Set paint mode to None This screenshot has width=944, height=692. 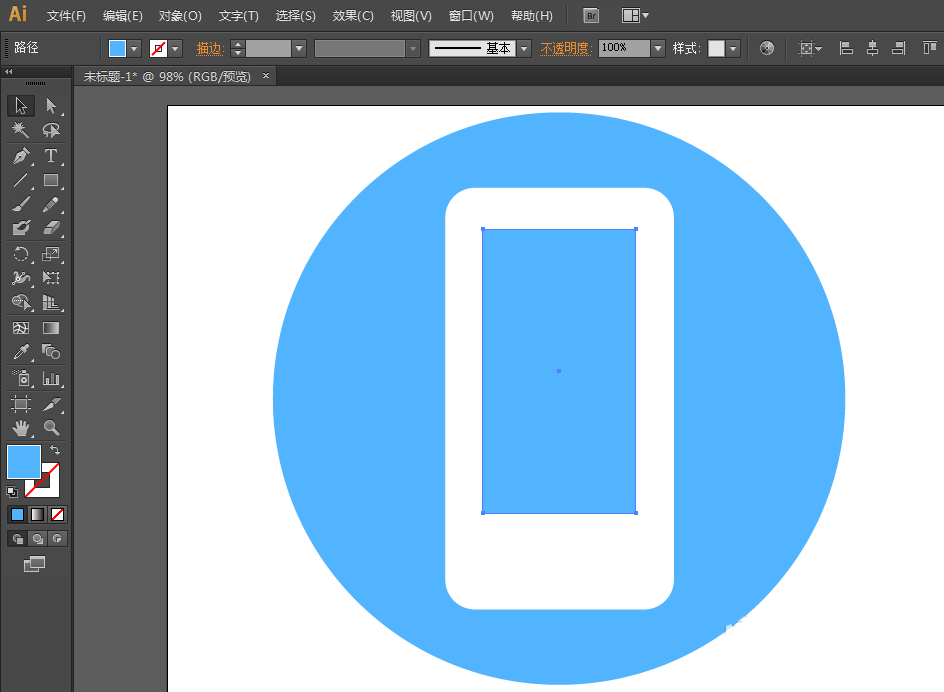(x=57, y=514)
